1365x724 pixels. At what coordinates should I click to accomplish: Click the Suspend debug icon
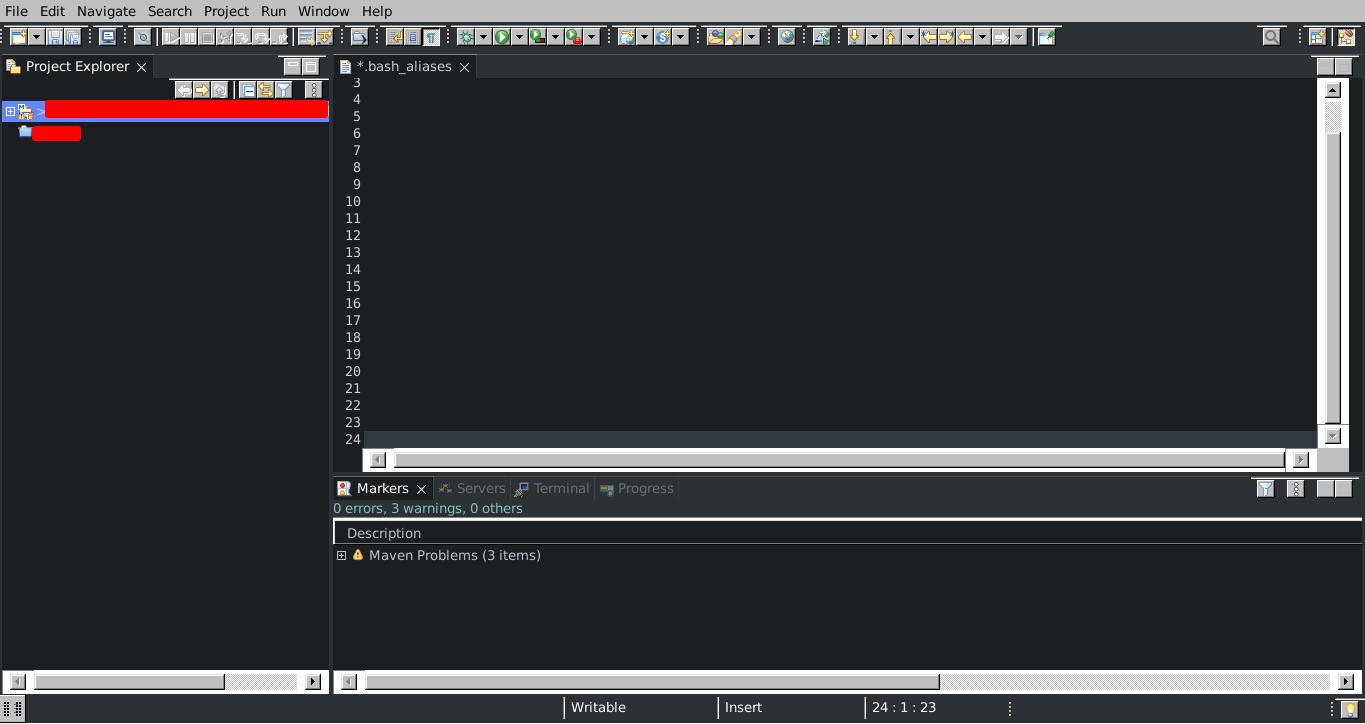click(189, 37)
